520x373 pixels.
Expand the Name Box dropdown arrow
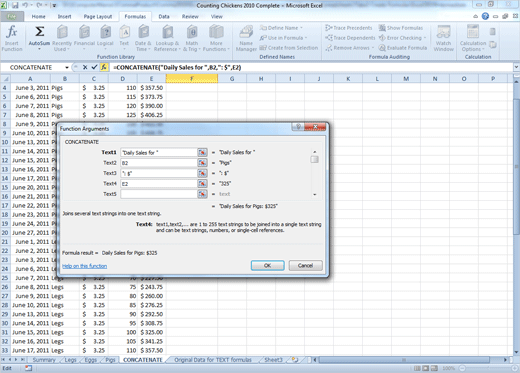[67, 68]
